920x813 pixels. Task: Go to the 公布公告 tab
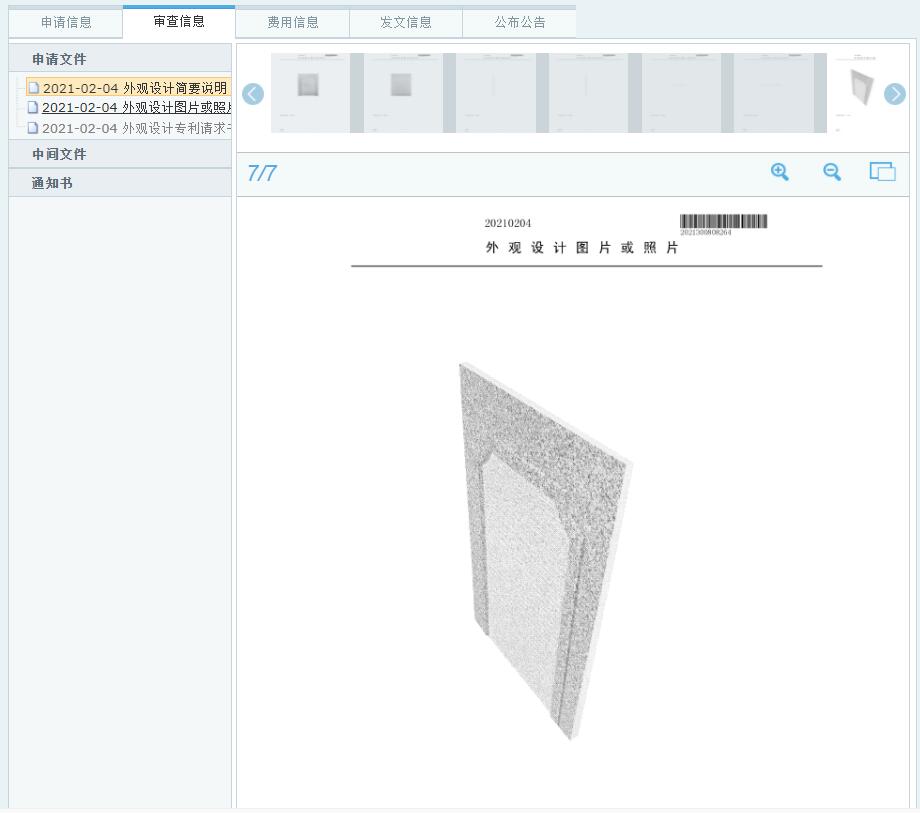pos(520,23)
